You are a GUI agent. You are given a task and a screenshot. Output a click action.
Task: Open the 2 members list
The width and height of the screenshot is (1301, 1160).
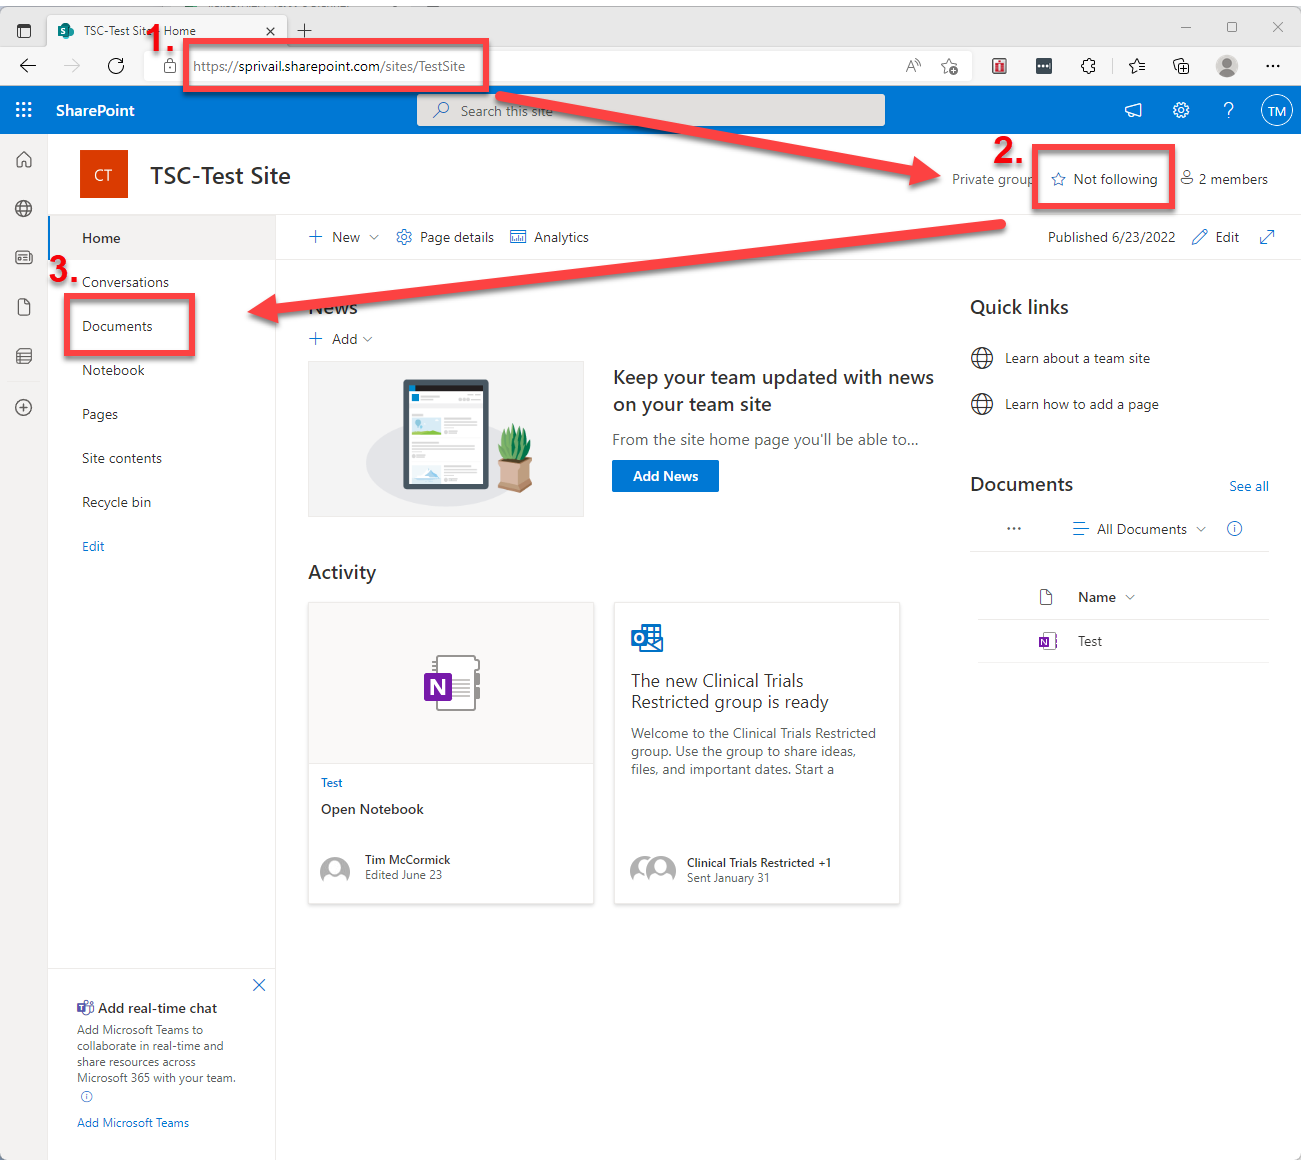(1224, 179)
